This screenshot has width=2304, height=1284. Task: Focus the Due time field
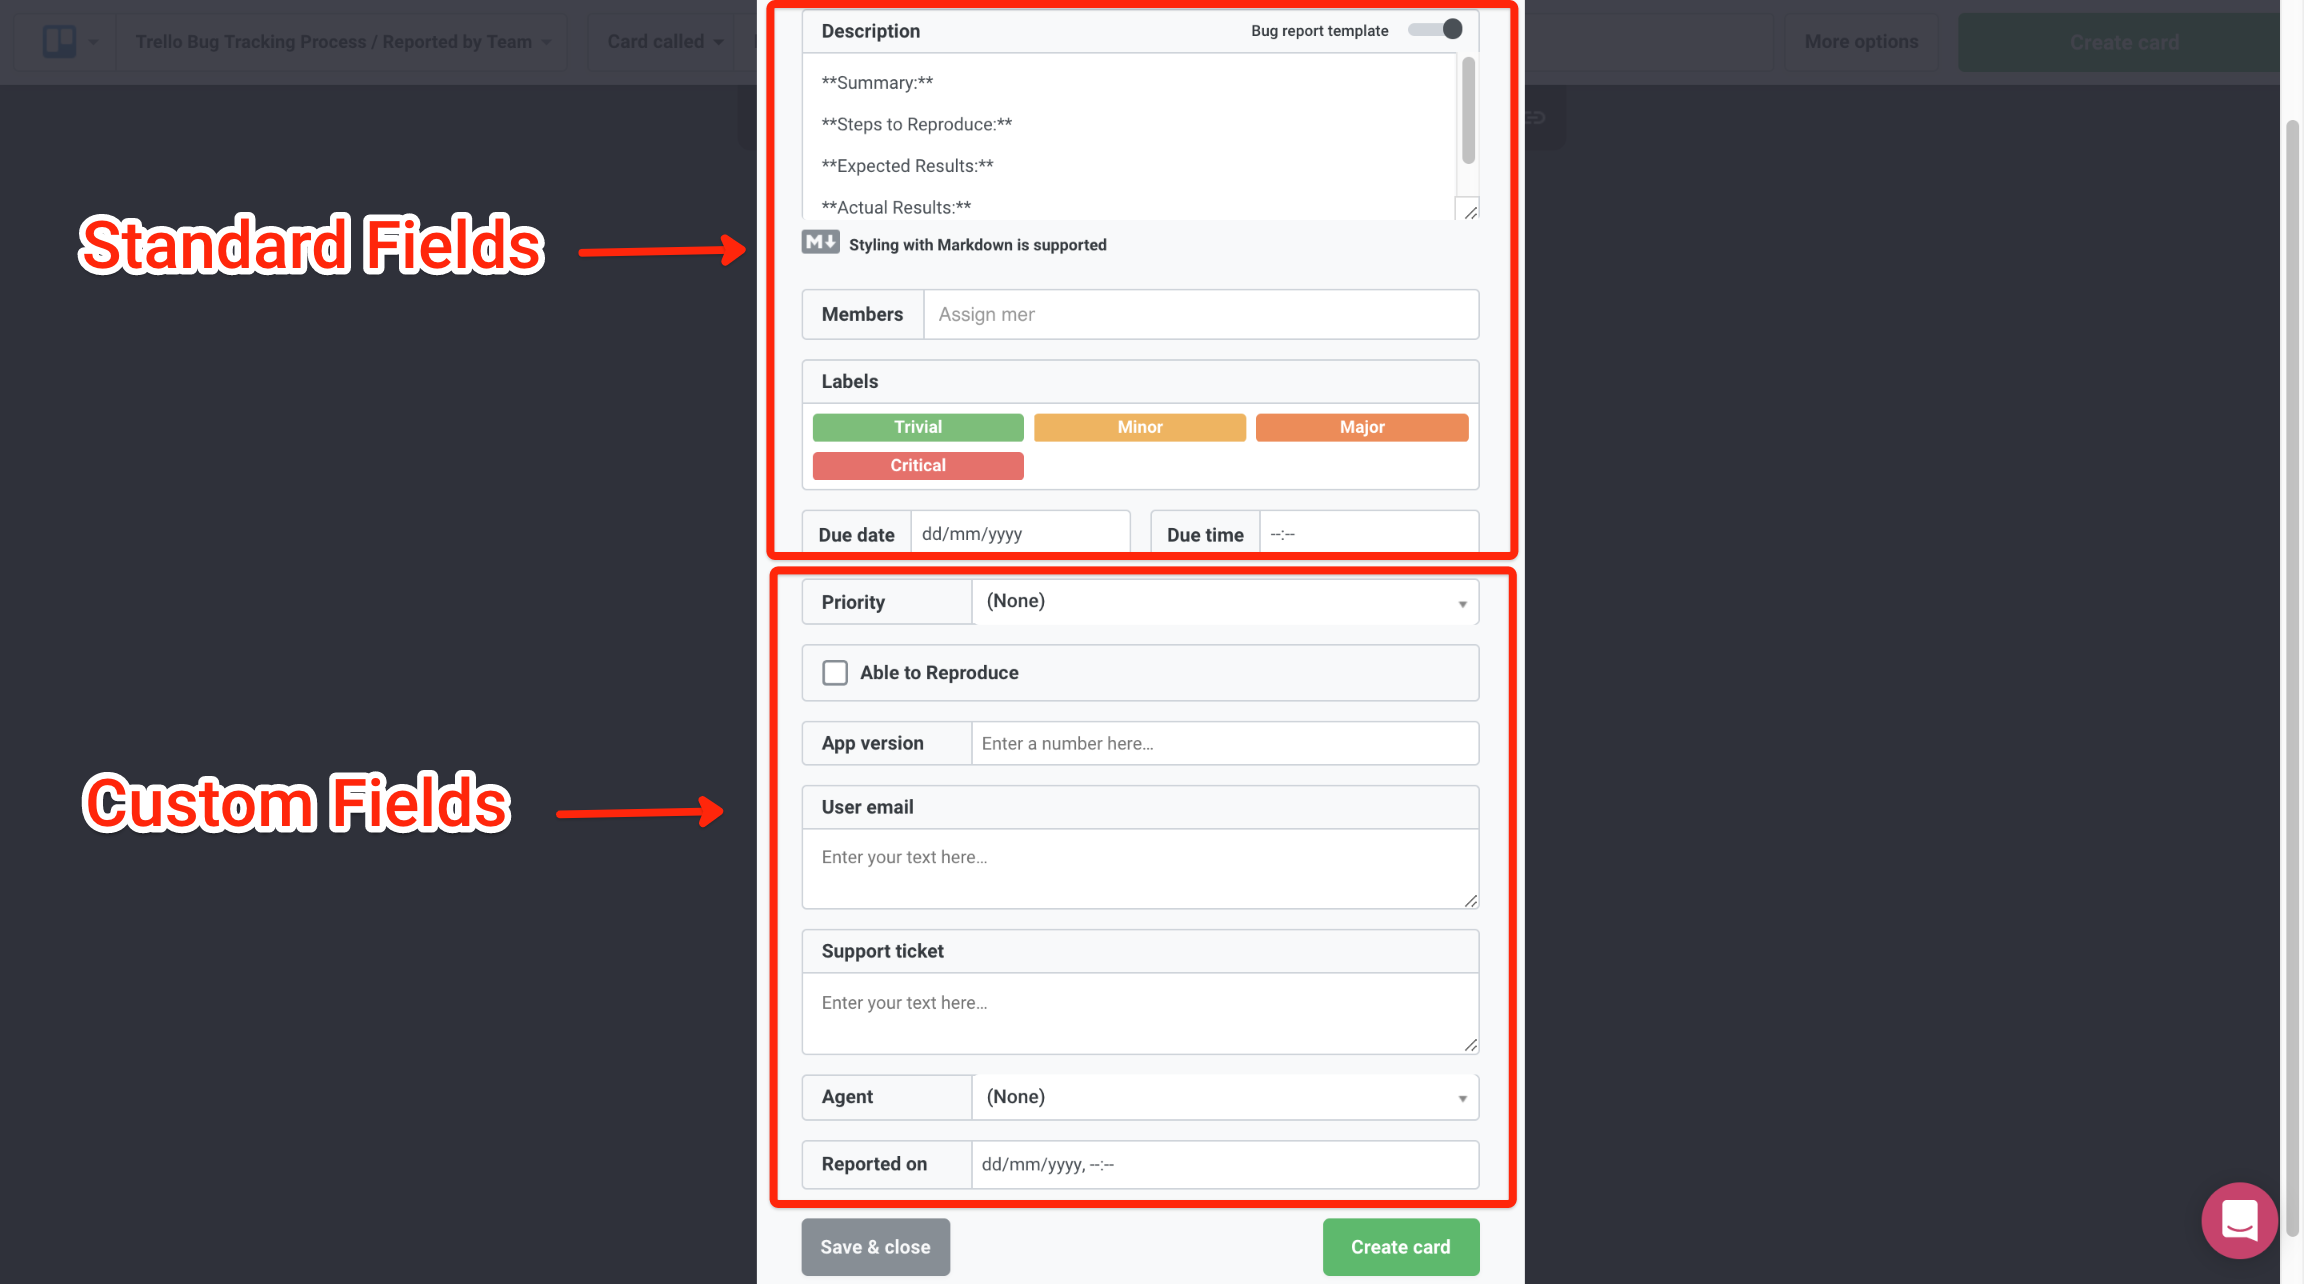(x=1368, y=534)
